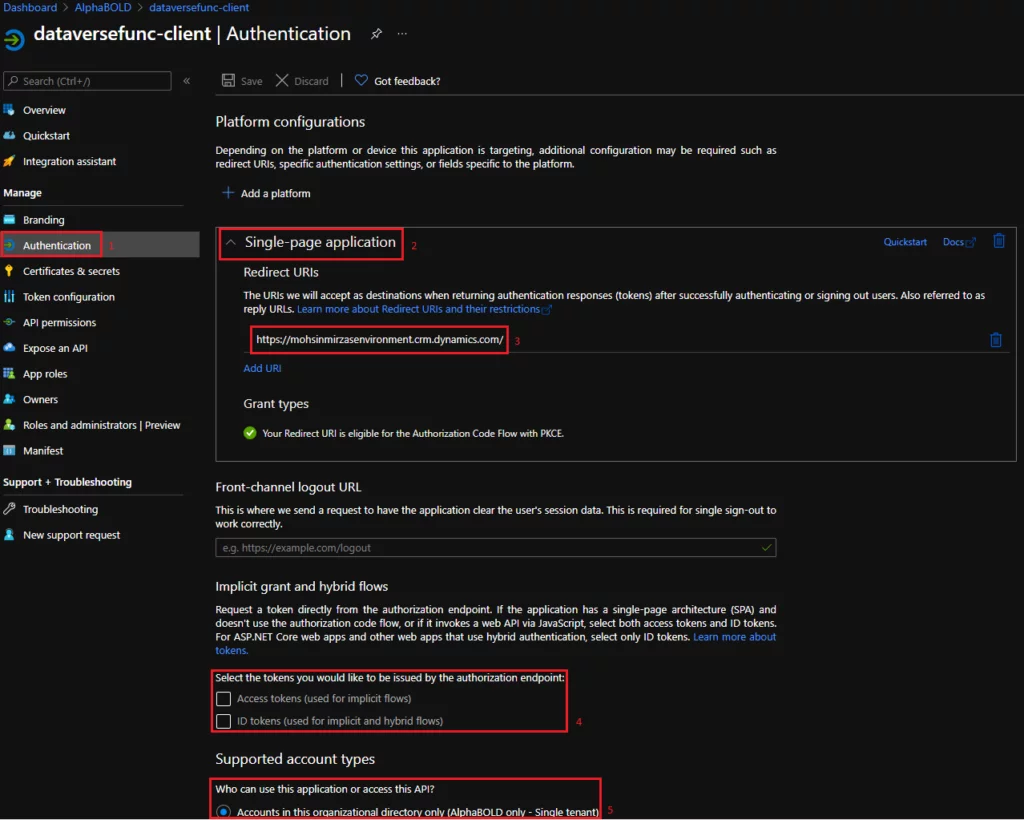Delete the dynamics.com redirect URI via trash icon
The width and height of the screenshot is (1024, 820).
pyautogui.click(x=995, y=339)
